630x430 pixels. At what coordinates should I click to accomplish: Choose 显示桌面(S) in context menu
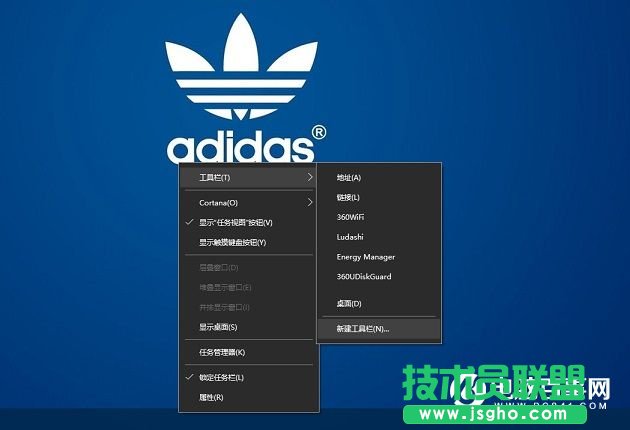coord(248,327)
